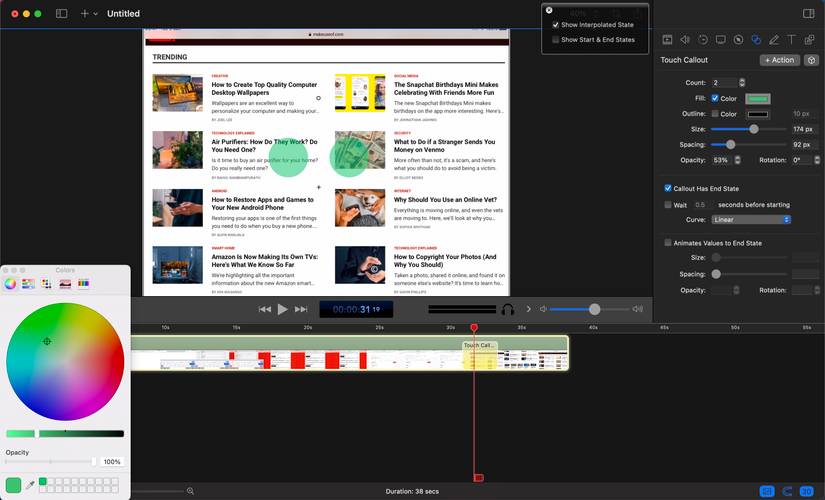Click the Outline black color swatch
825x500 pixels.
758,114
